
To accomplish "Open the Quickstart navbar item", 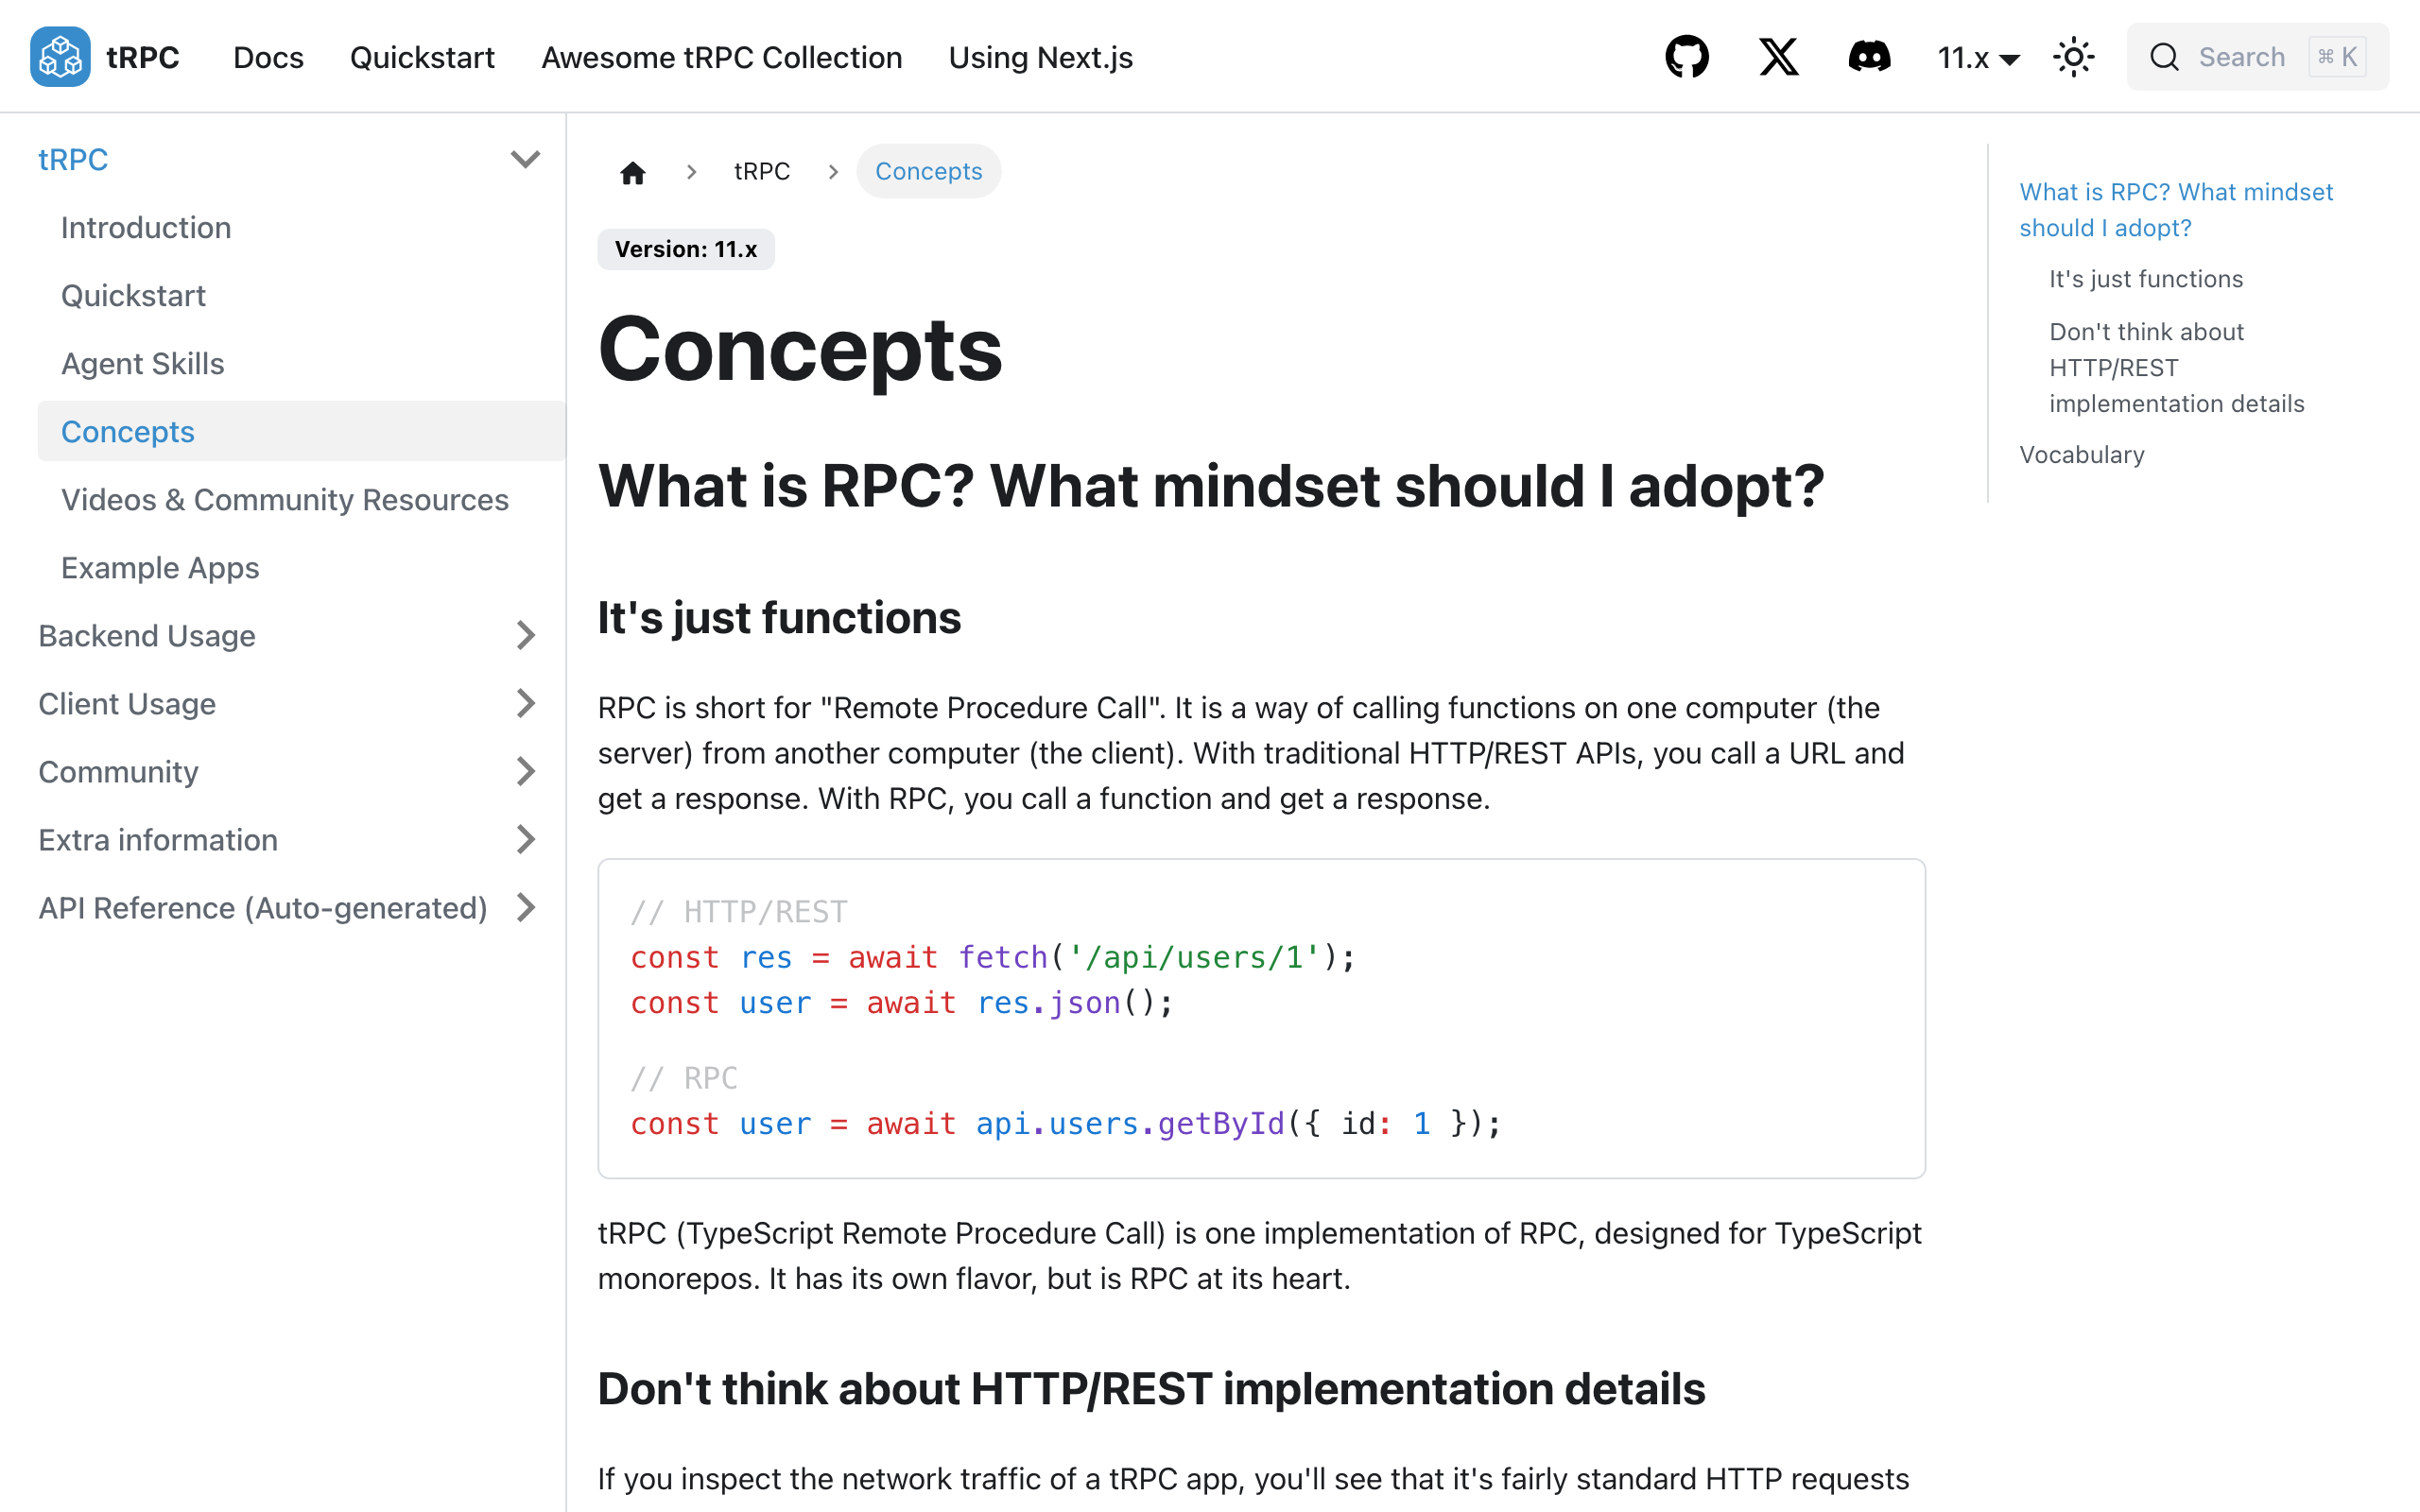I will [x=422, y=57].
